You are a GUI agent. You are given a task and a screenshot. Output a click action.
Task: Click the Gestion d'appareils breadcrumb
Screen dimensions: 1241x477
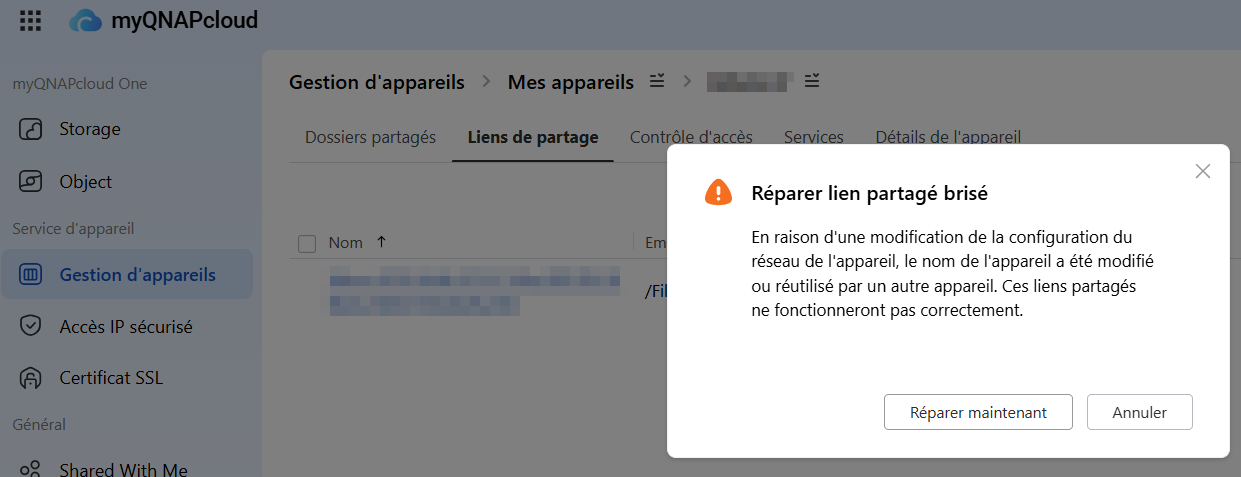click(x=376, y=82)
